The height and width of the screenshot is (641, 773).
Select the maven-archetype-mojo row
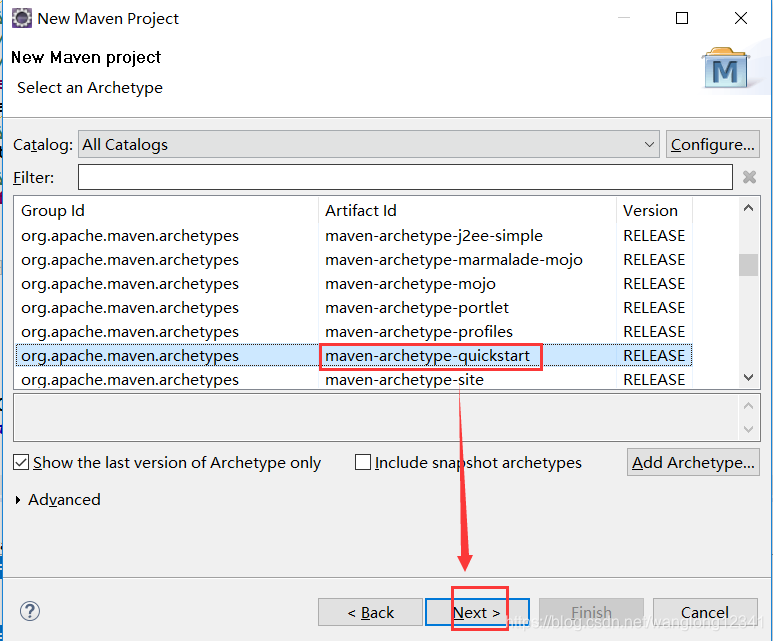coord(353,284)
